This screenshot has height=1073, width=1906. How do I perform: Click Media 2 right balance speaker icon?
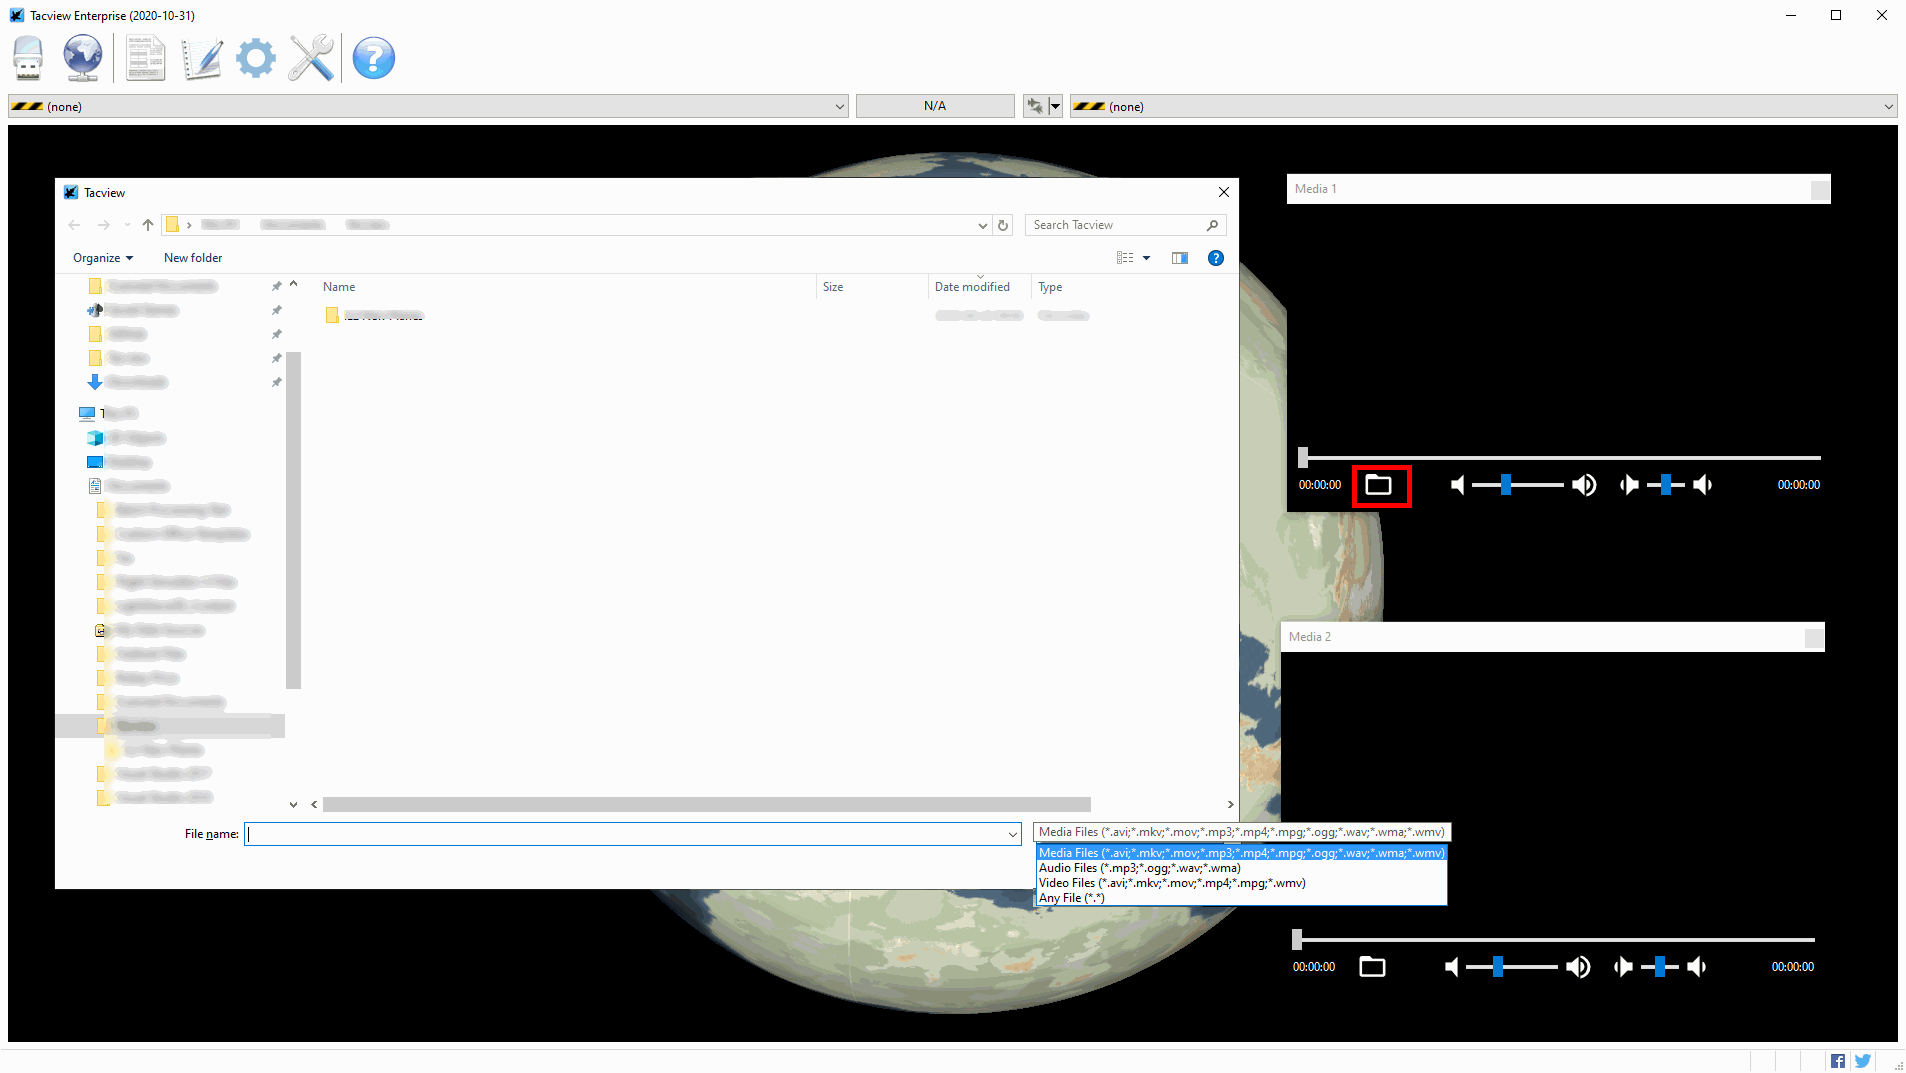(1697, 967)
